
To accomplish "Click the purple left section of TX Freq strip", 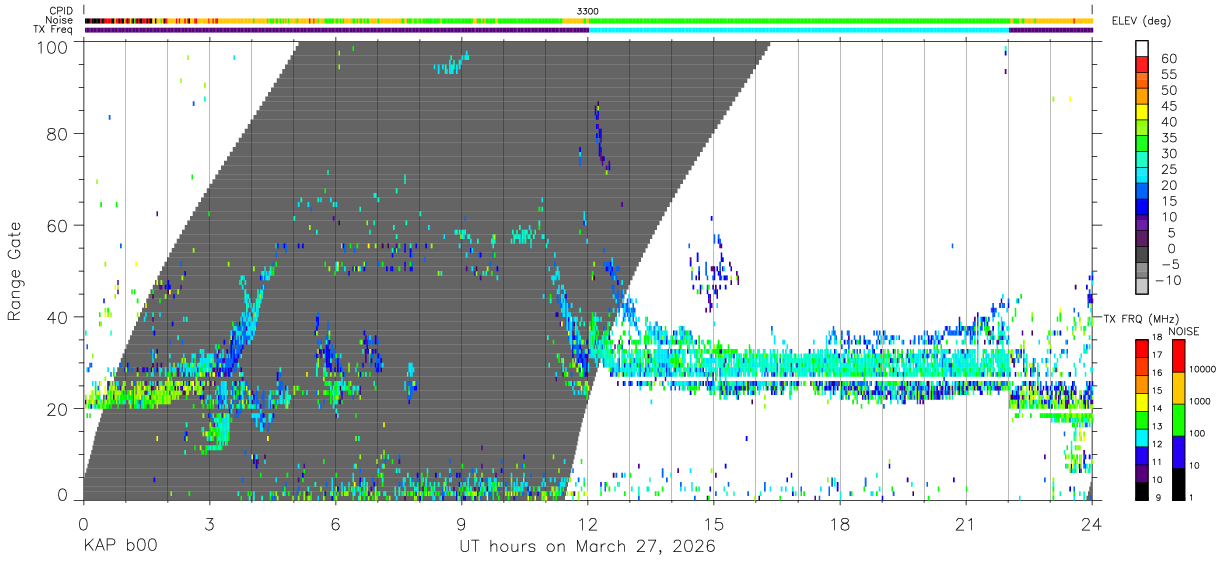I will (336, 30).
